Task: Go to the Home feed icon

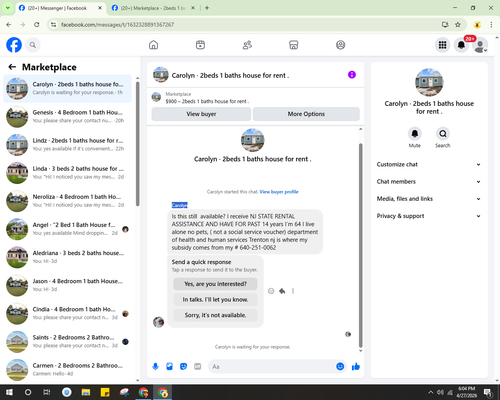Action: (153, 45)
